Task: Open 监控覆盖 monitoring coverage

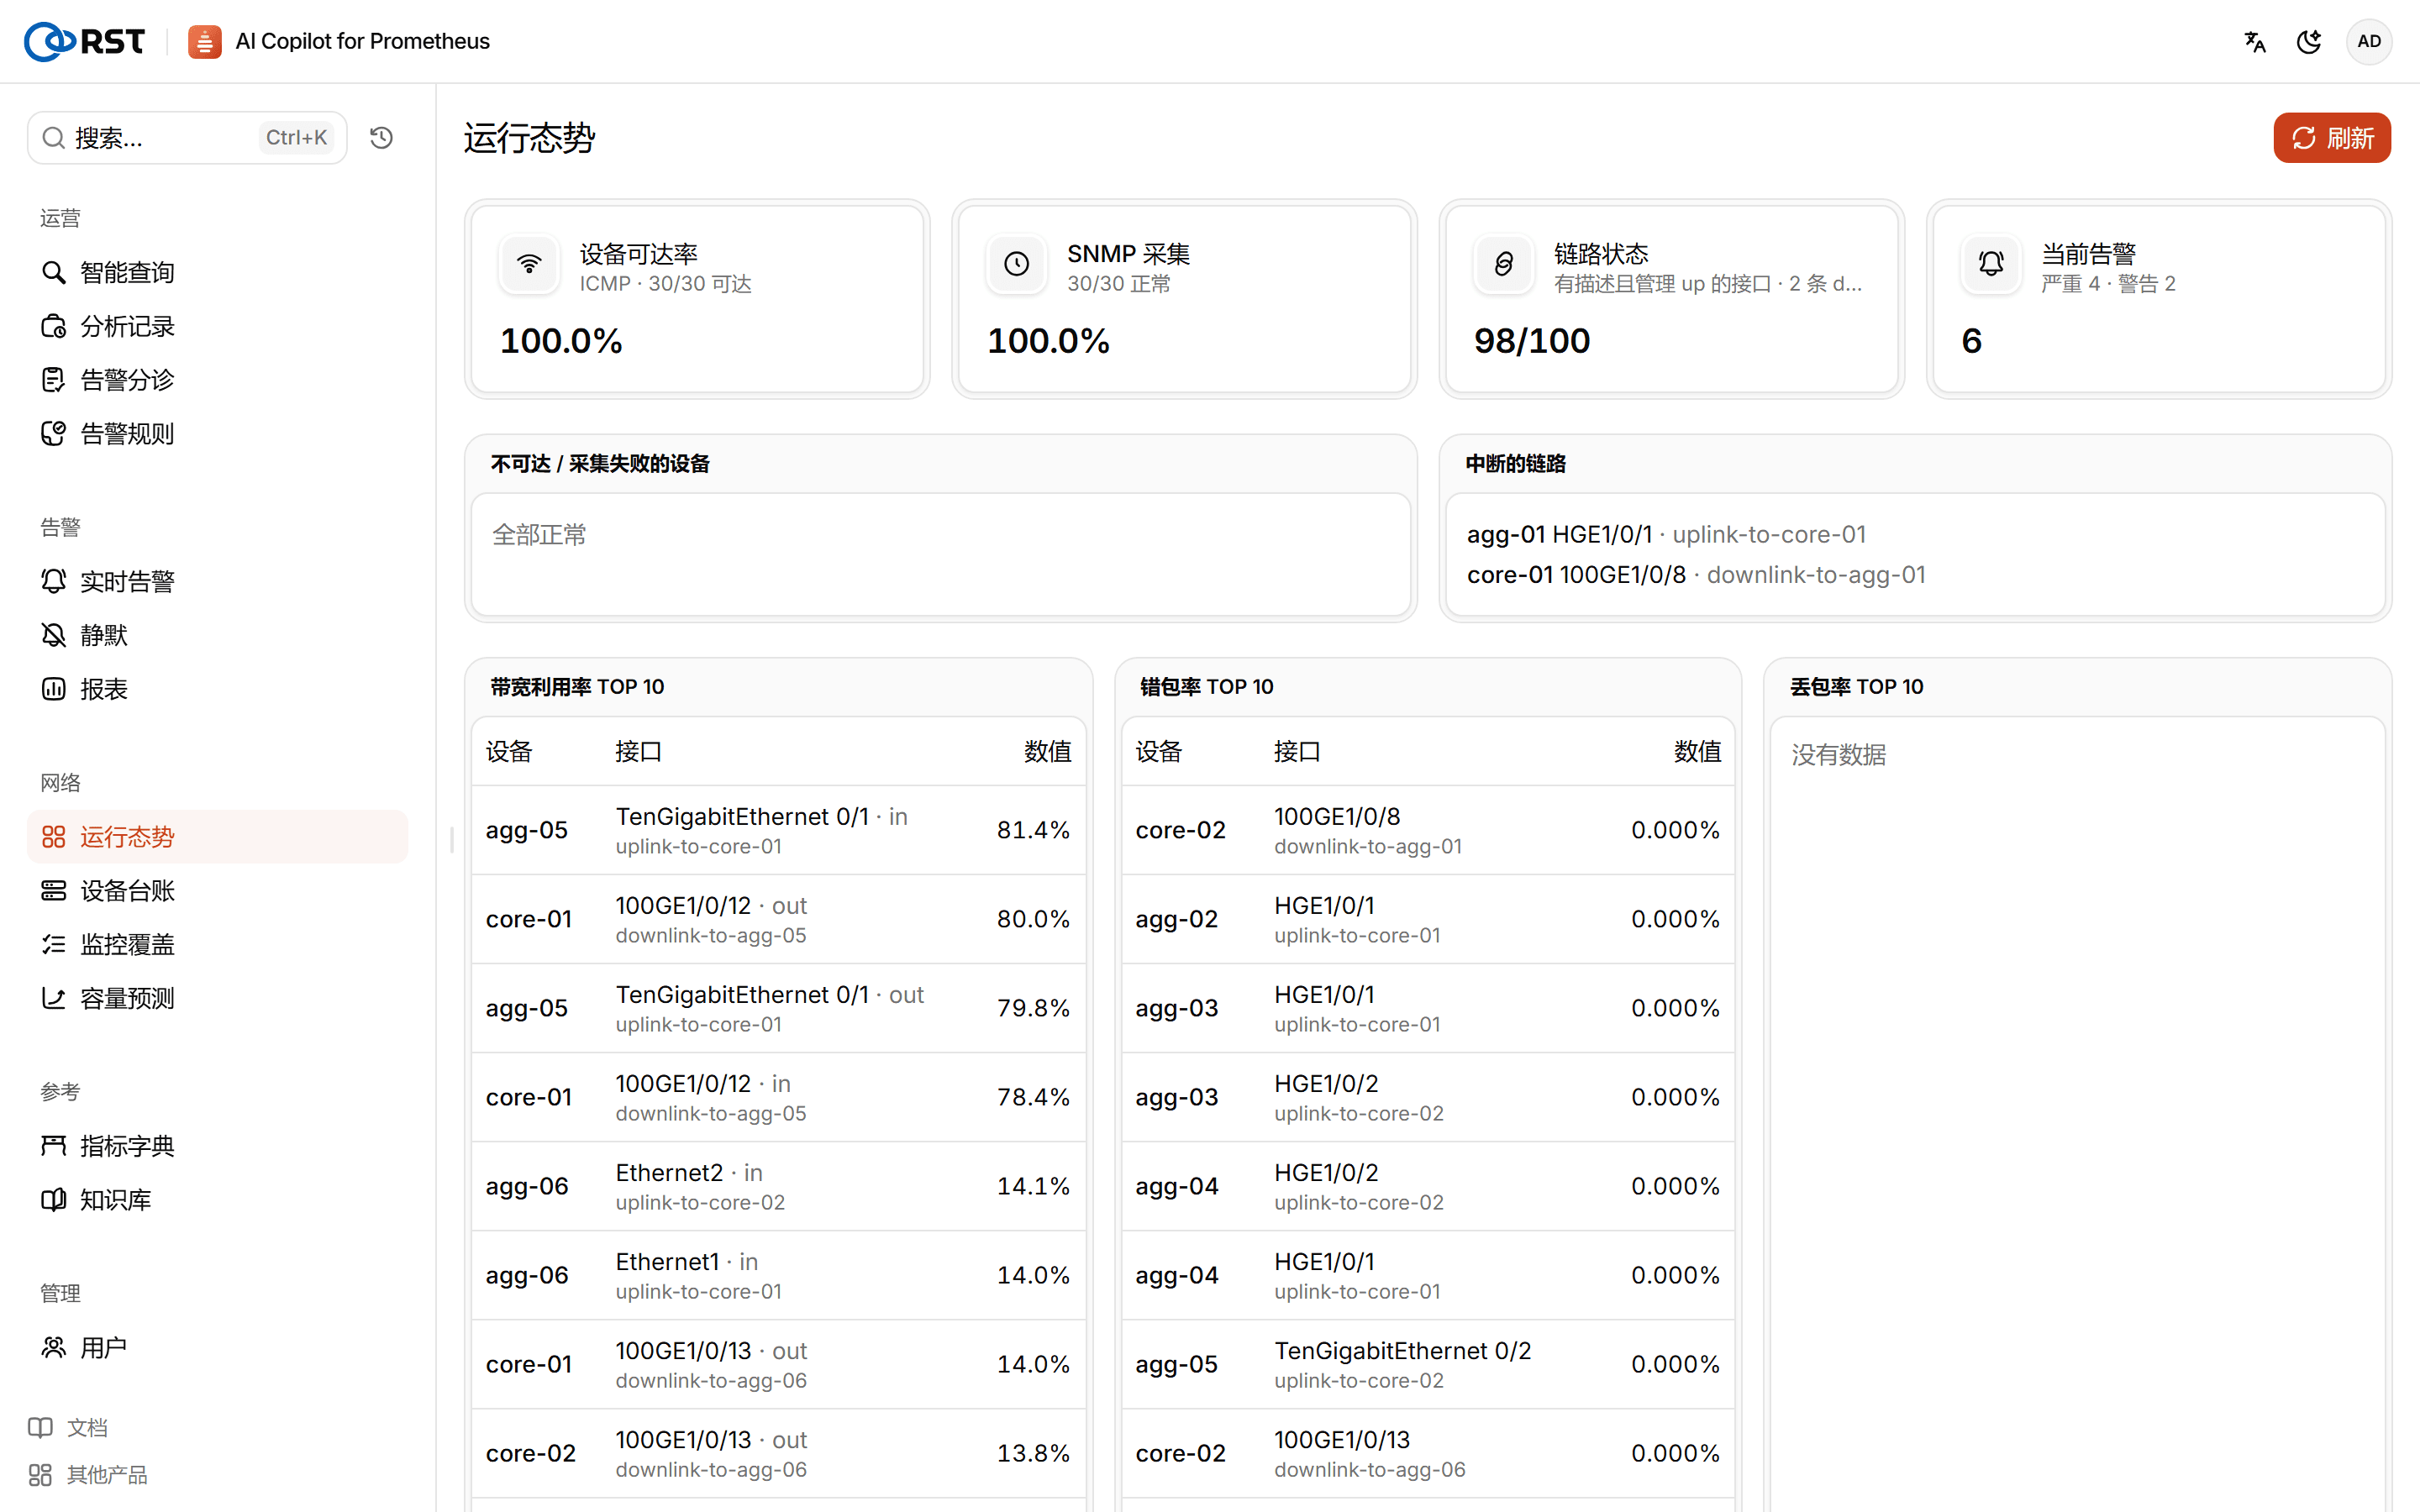Action: [217, 944]
